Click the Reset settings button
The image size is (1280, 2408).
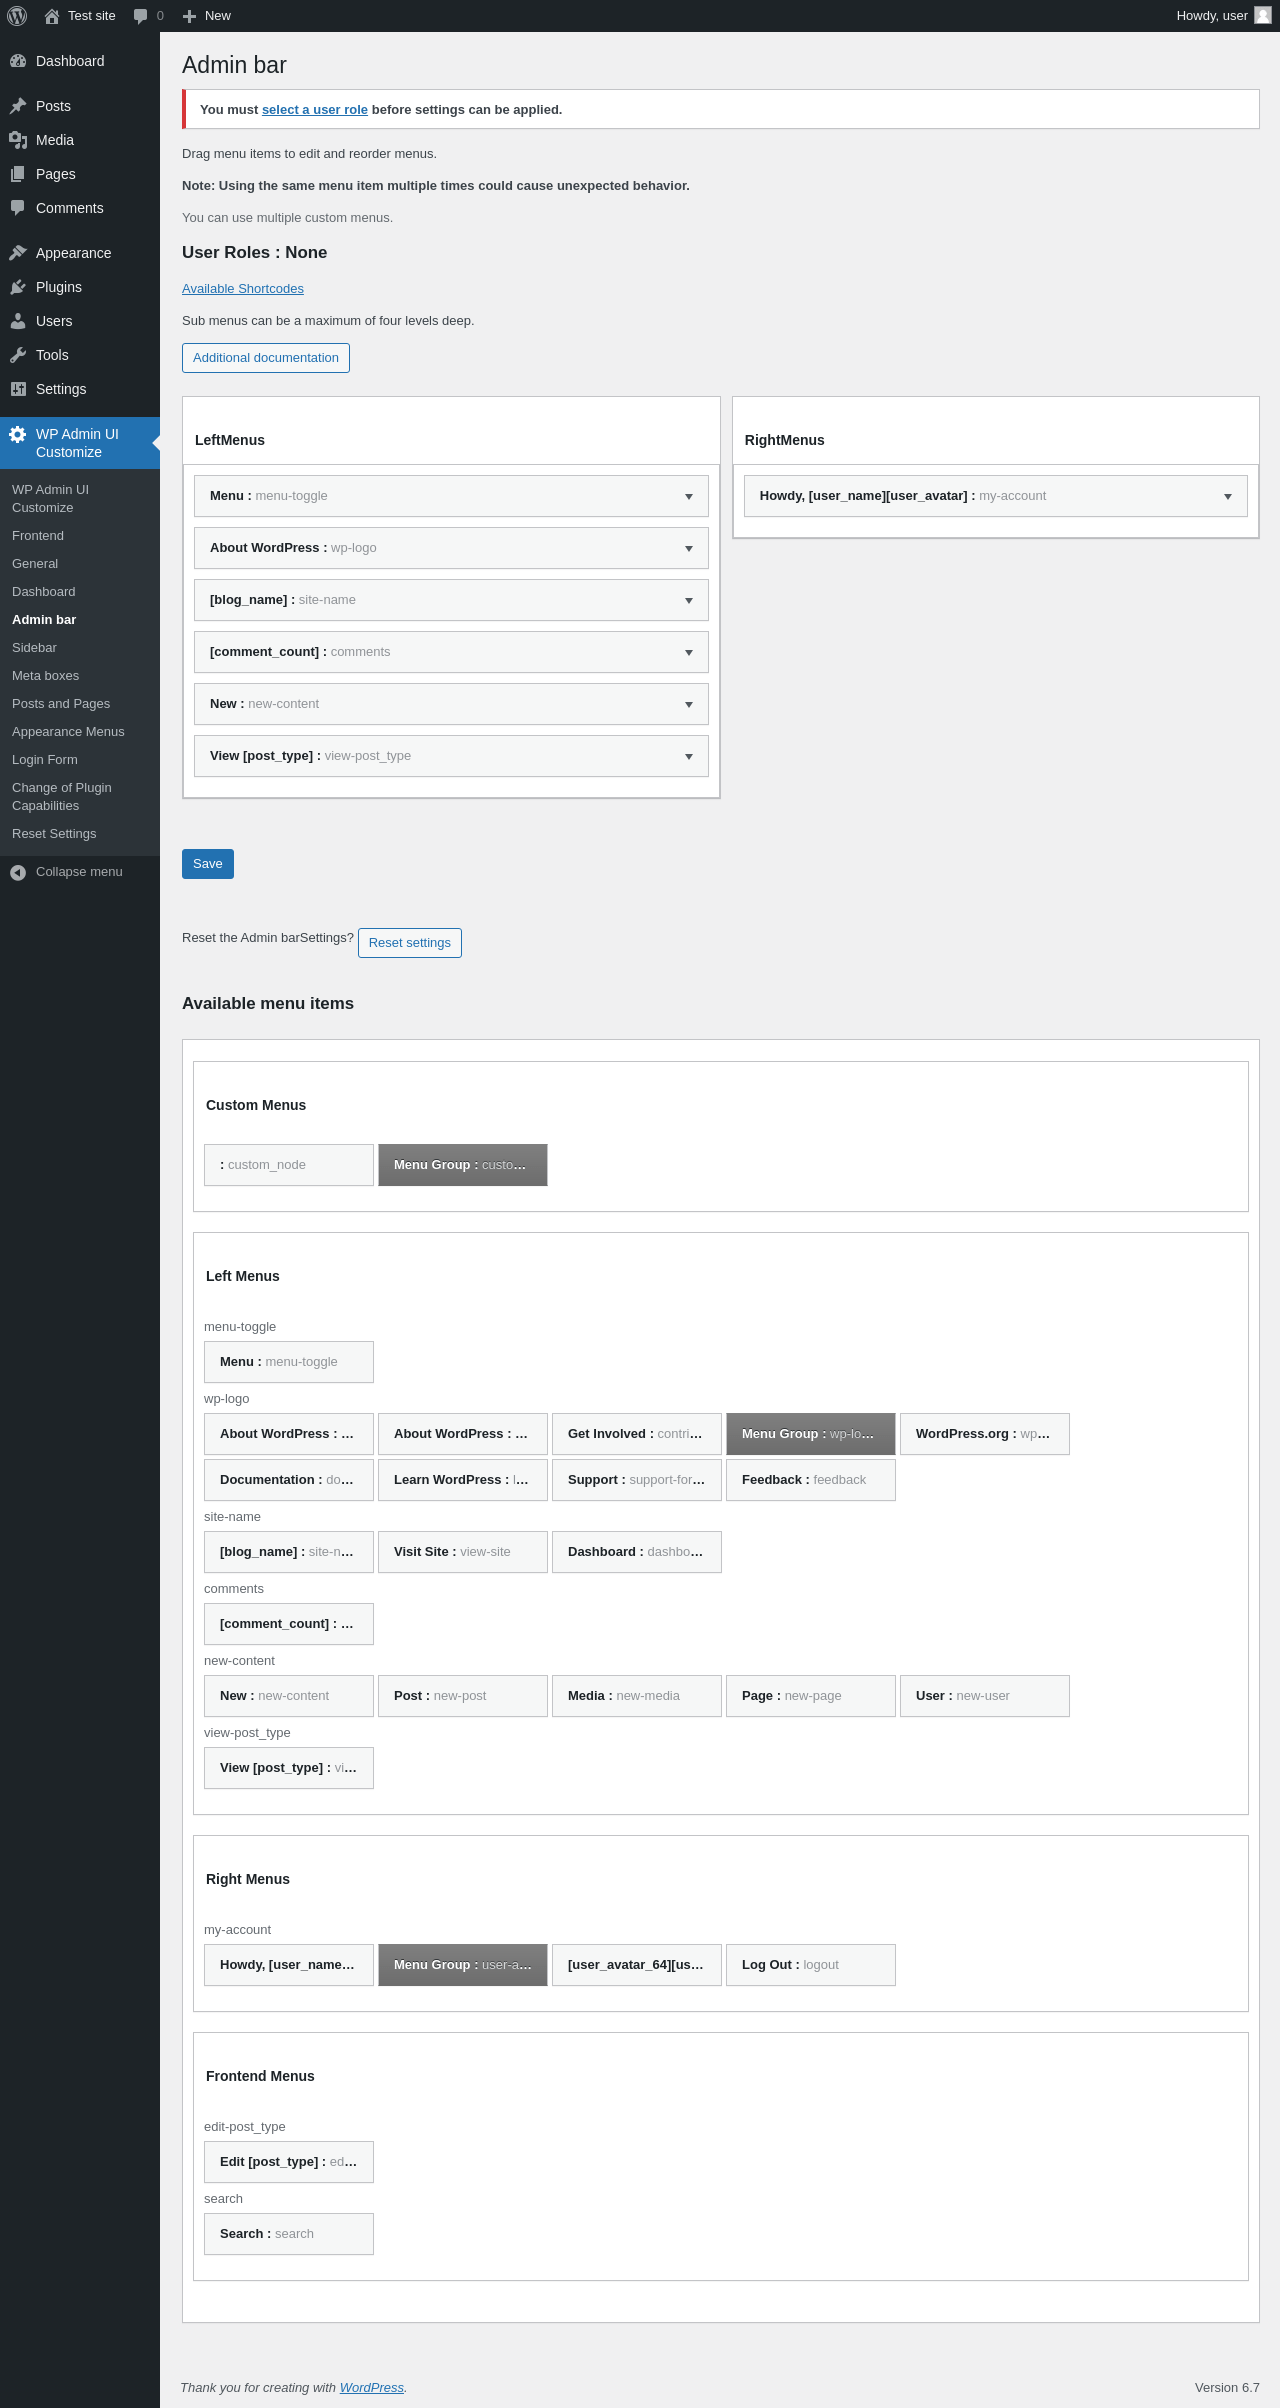click(410, 943)
